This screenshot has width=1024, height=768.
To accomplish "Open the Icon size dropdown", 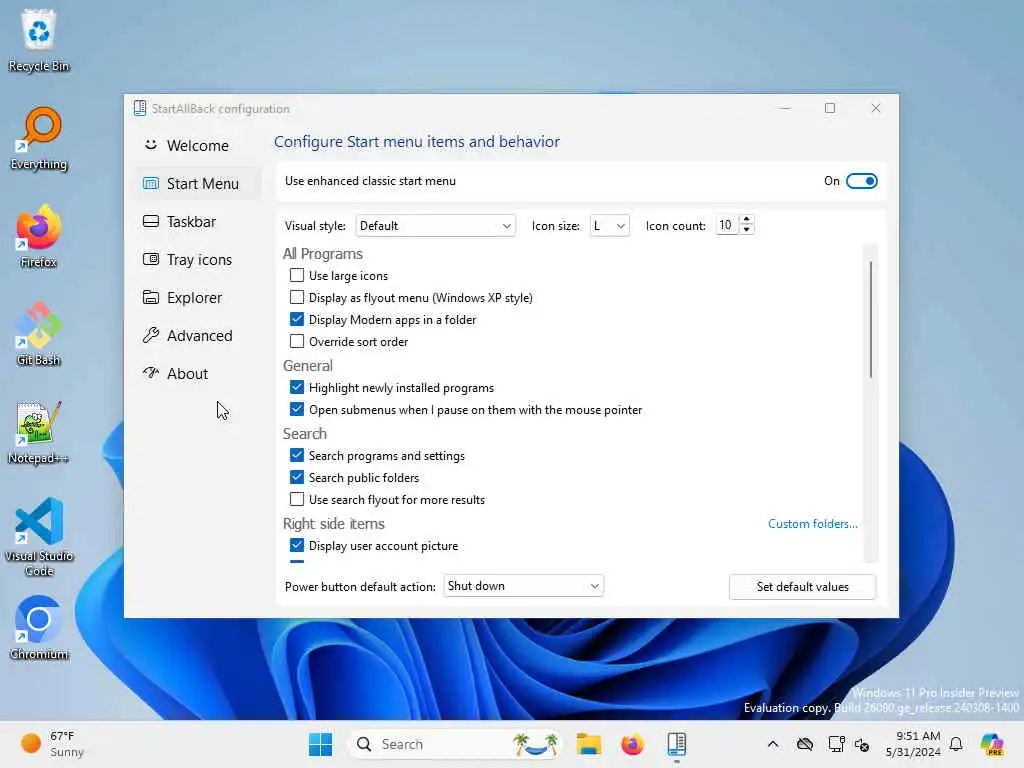I will click(609, 225).
